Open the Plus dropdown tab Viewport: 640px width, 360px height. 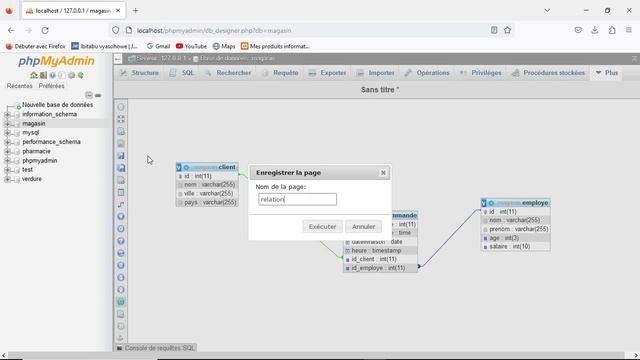(606, 73)
